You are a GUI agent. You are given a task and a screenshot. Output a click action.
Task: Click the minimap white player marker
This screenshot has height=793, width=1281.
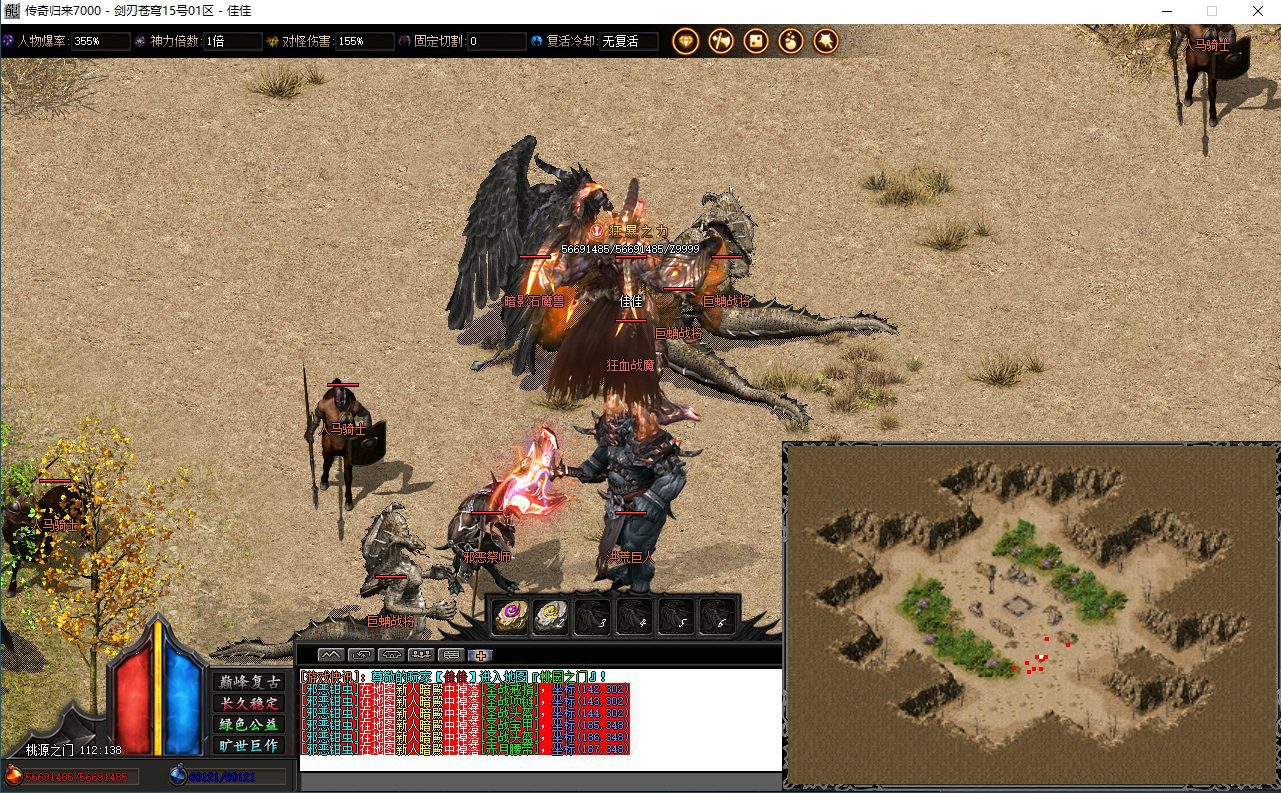pyautogui.click(x=1041, y=657)
